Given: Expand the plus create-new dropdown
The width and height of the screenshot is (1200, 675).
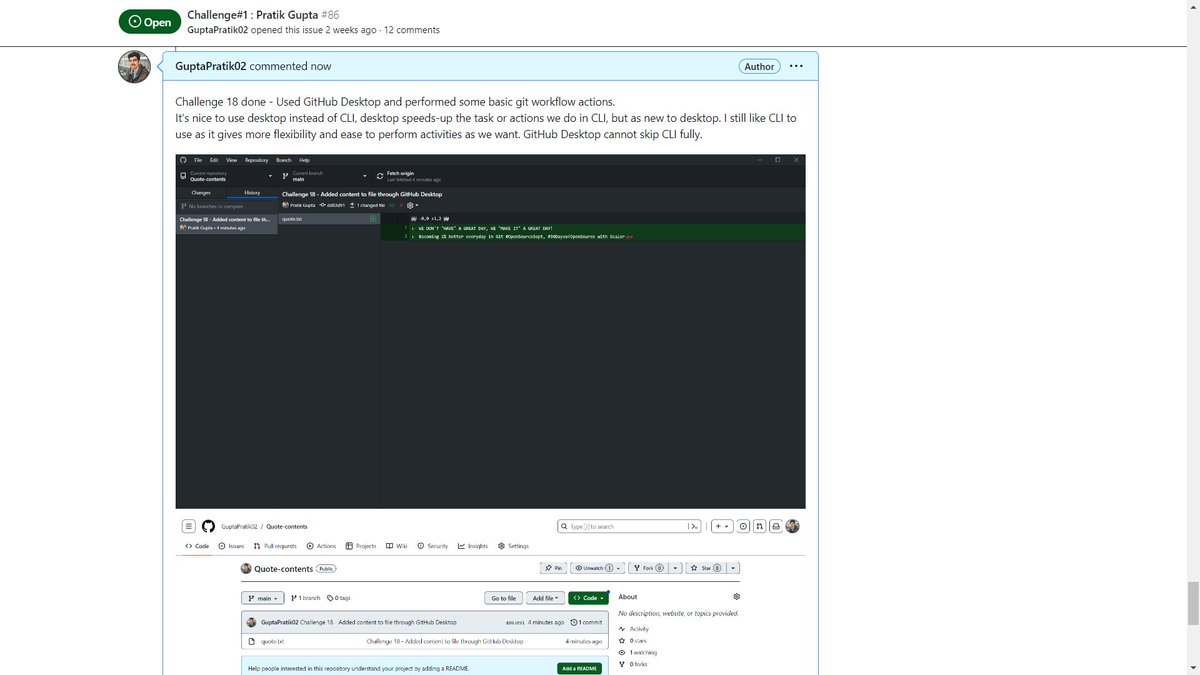Looking at the screenshot, I should 722,526.
